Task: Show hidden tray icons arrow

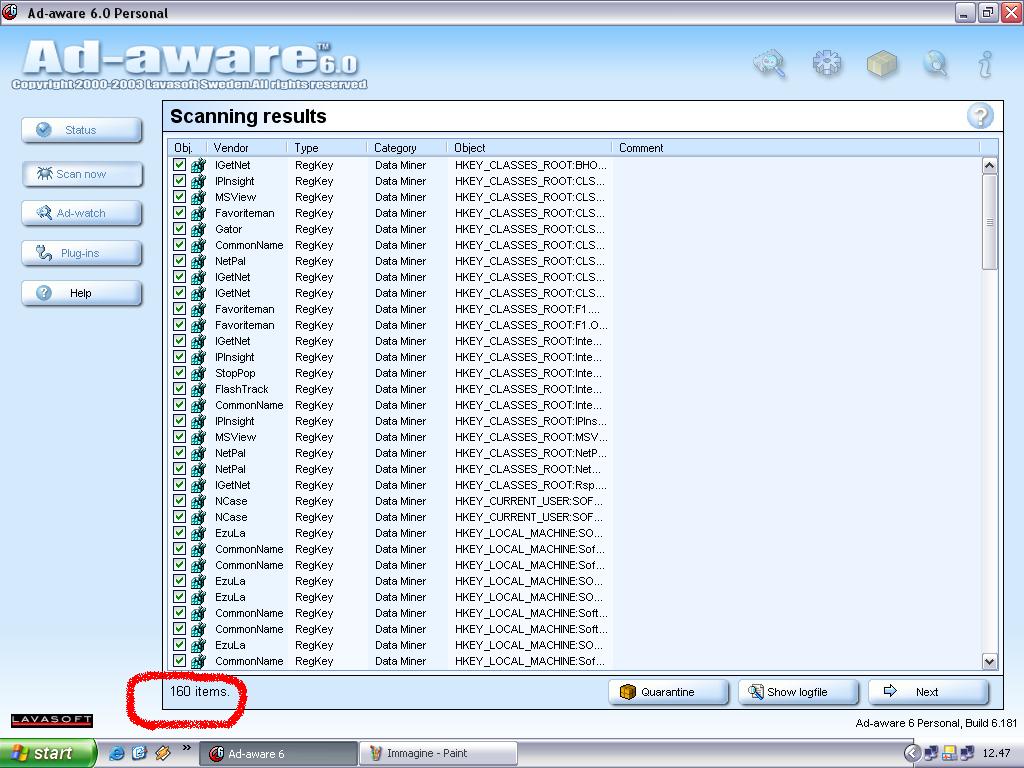Action: 912,753
